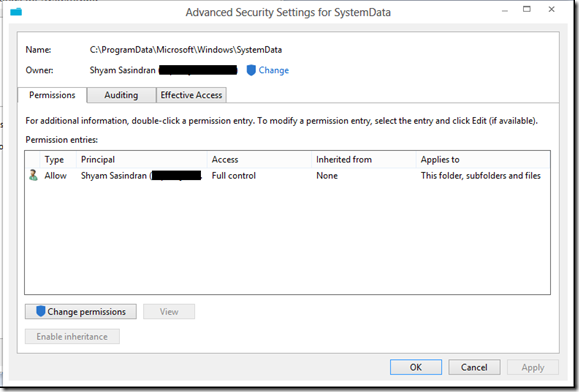The height and width of the screenshot is (392, 579).
Task: Click the Change owner link
Action: coord(274,70)
